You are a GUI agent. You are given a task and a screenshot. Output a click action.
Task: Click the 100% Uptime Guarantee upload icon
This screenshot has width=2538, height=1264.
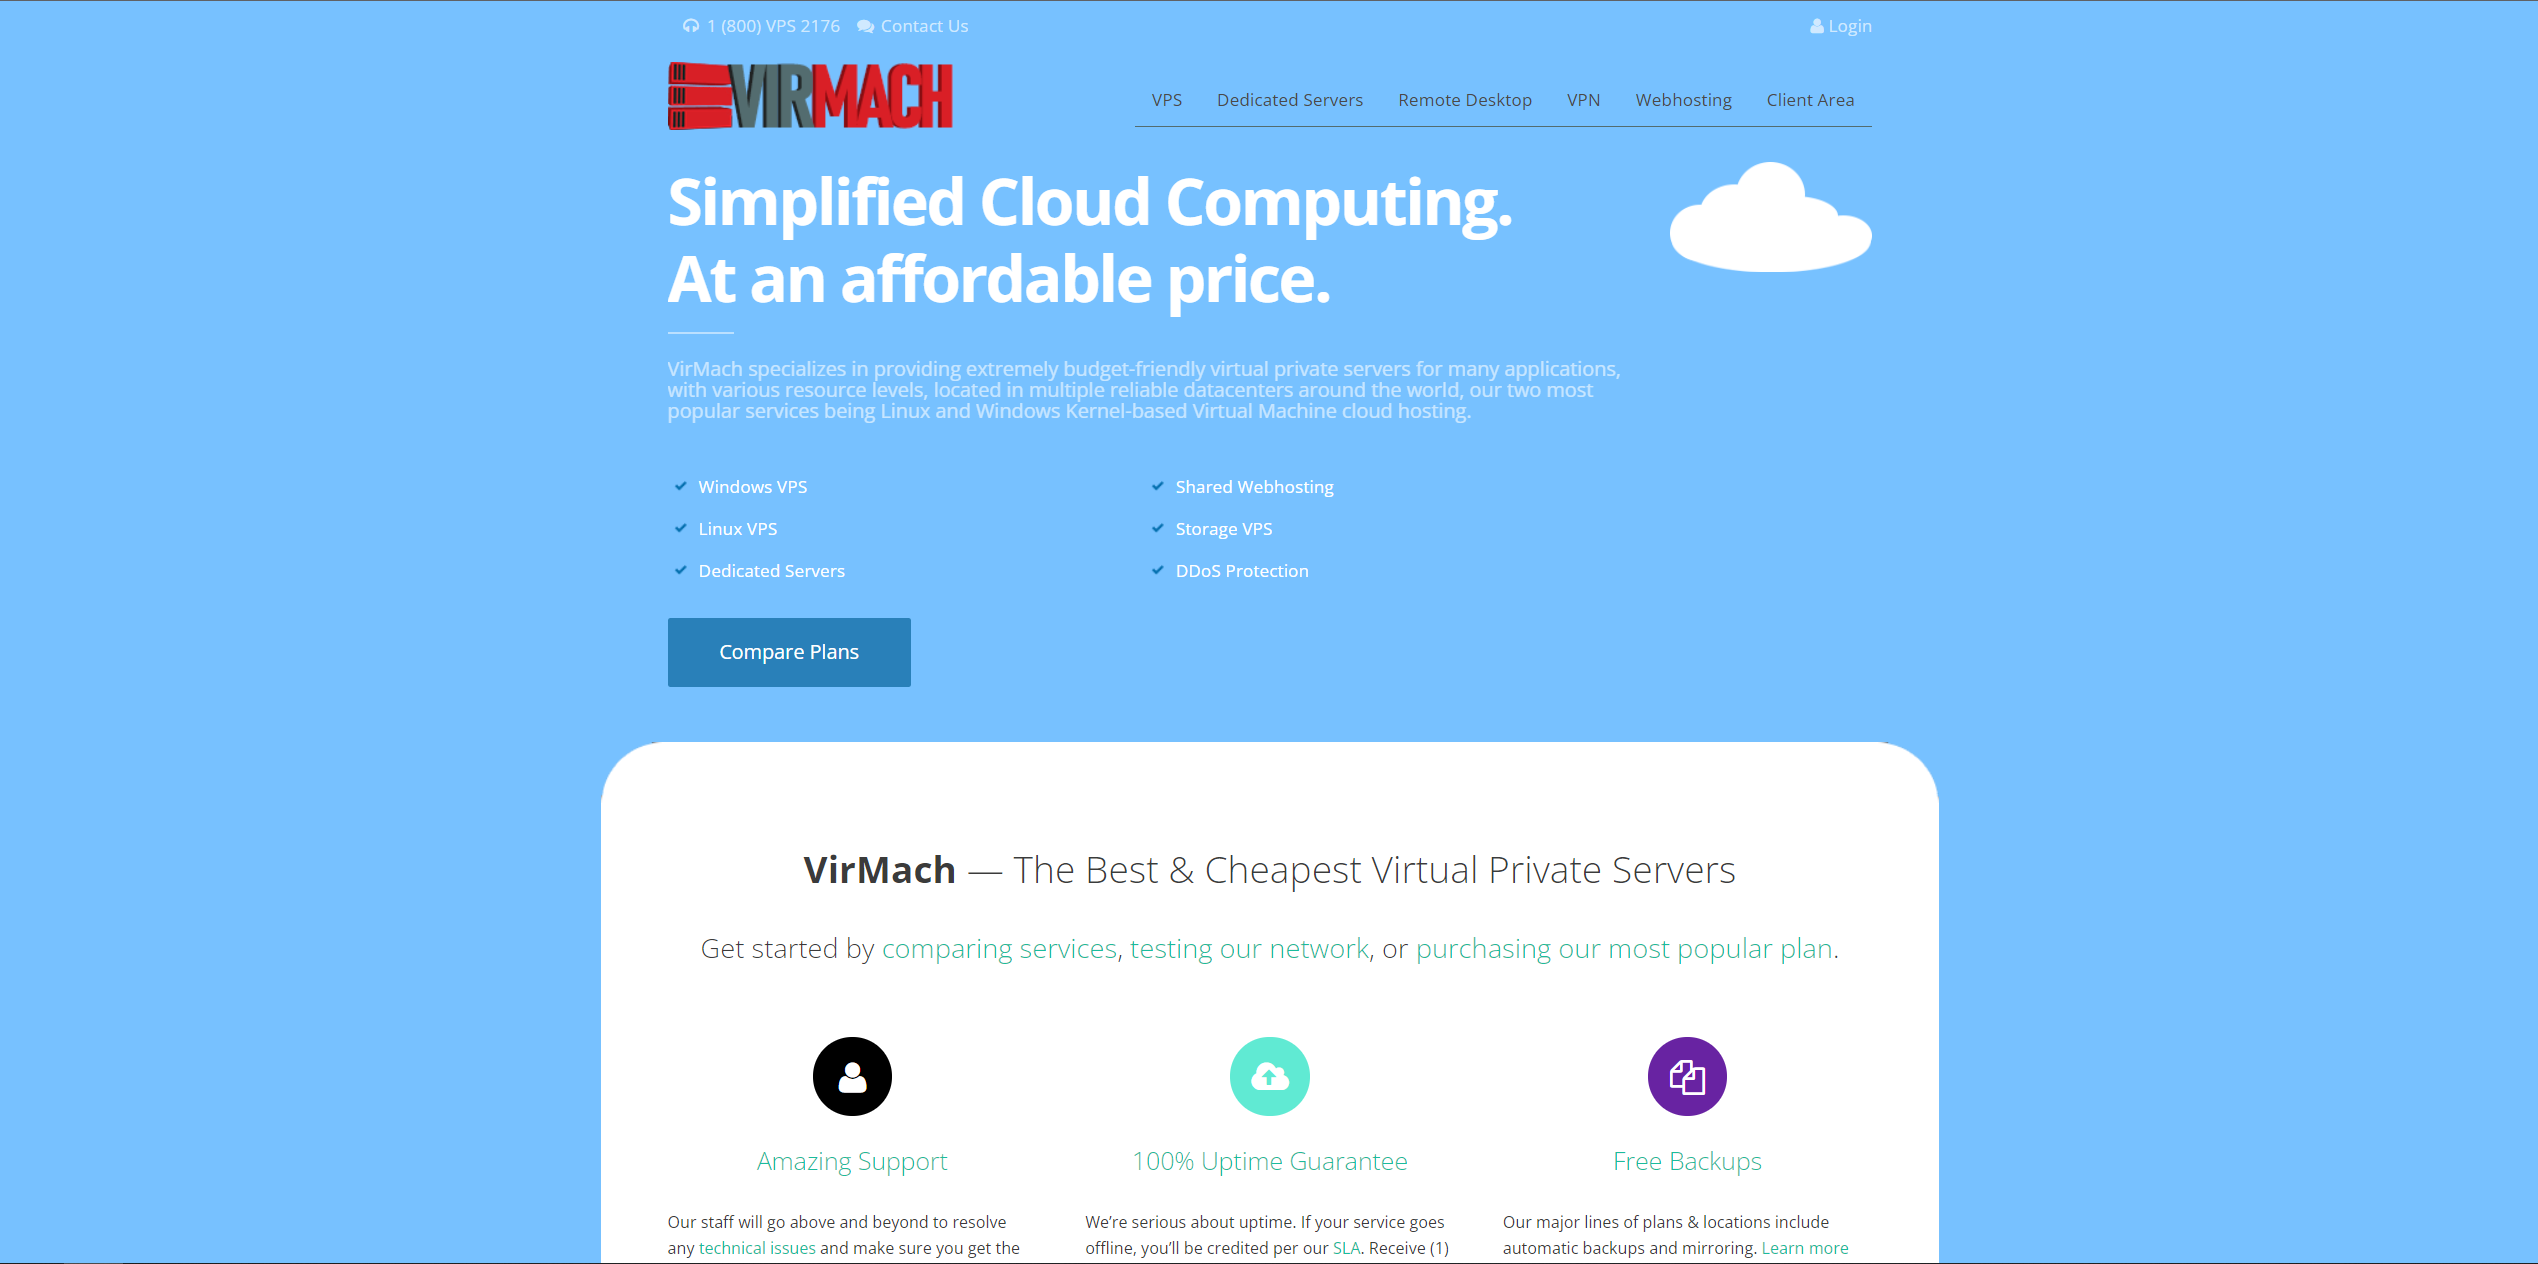pos(1269,1075)
